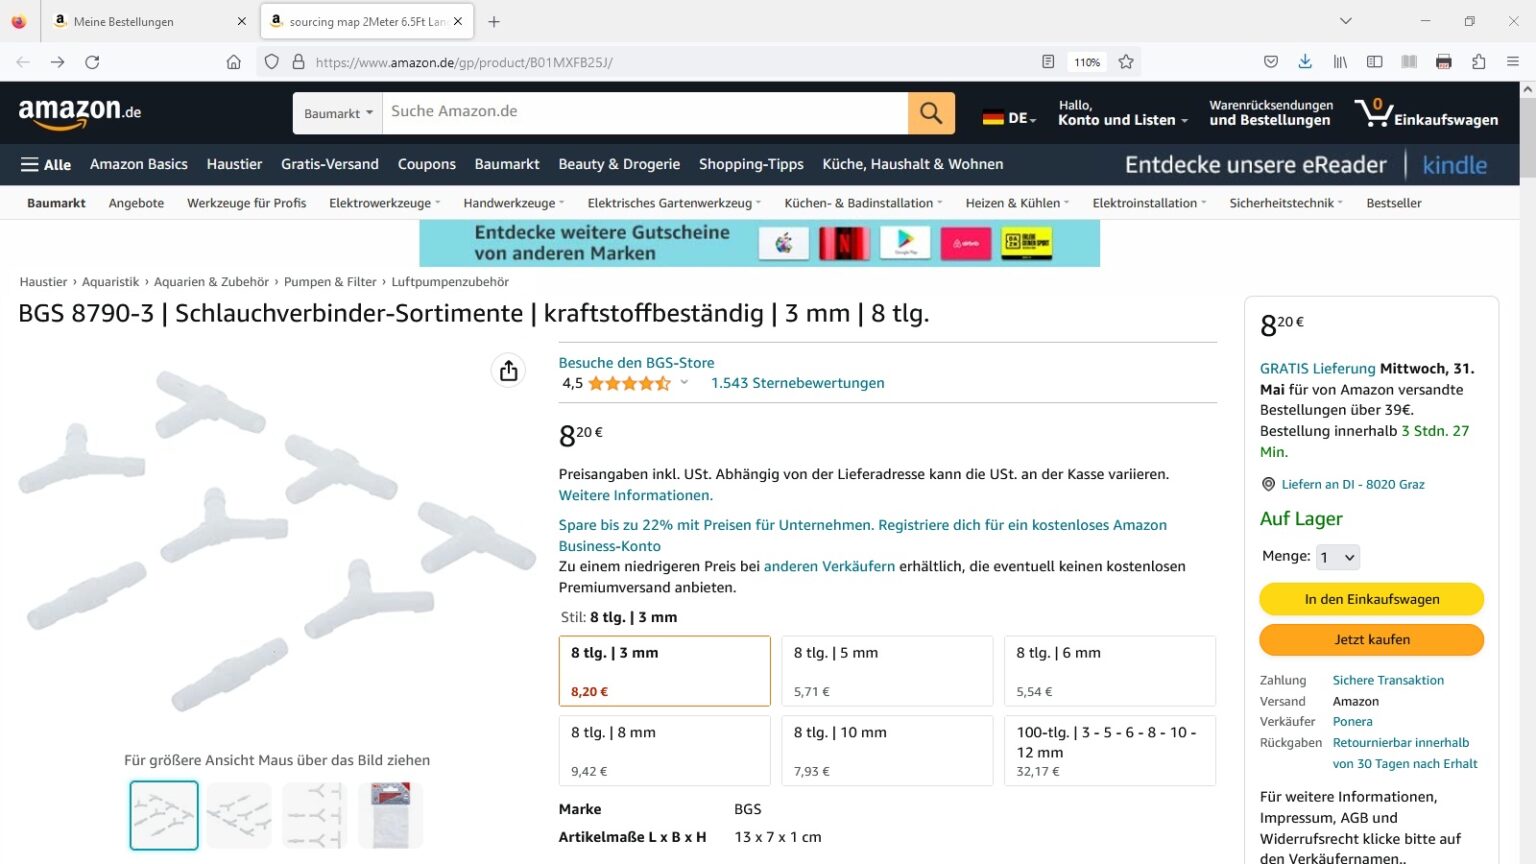Open the Menge quantity dropdown
The height and width of the screenshot is (864, 1536).
[x=1337, y=557]
